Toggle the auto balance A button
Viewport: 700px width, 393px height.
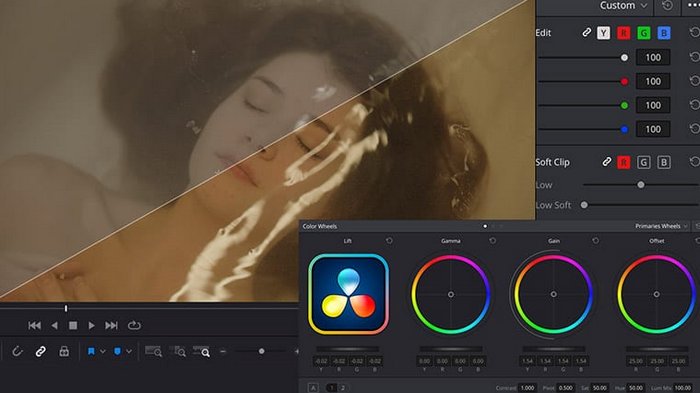coord(313,388)
